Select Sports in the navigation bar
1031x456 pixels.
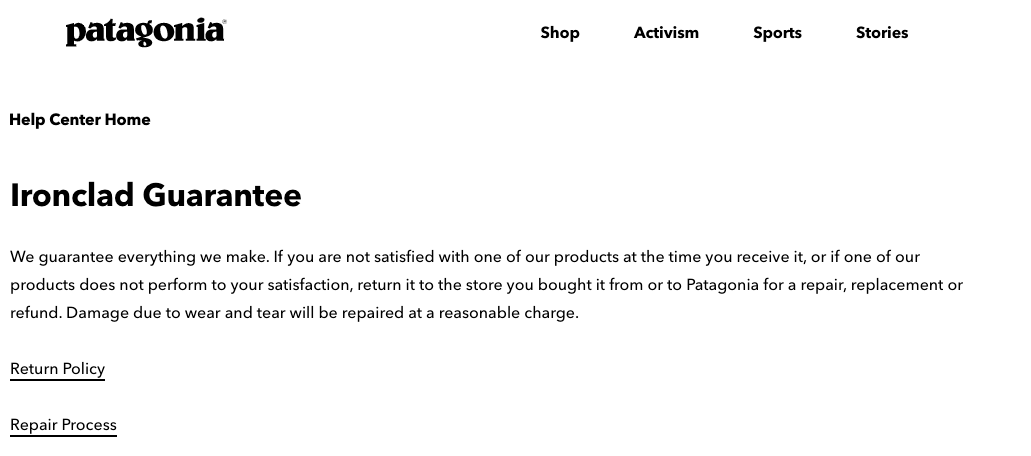777,33
